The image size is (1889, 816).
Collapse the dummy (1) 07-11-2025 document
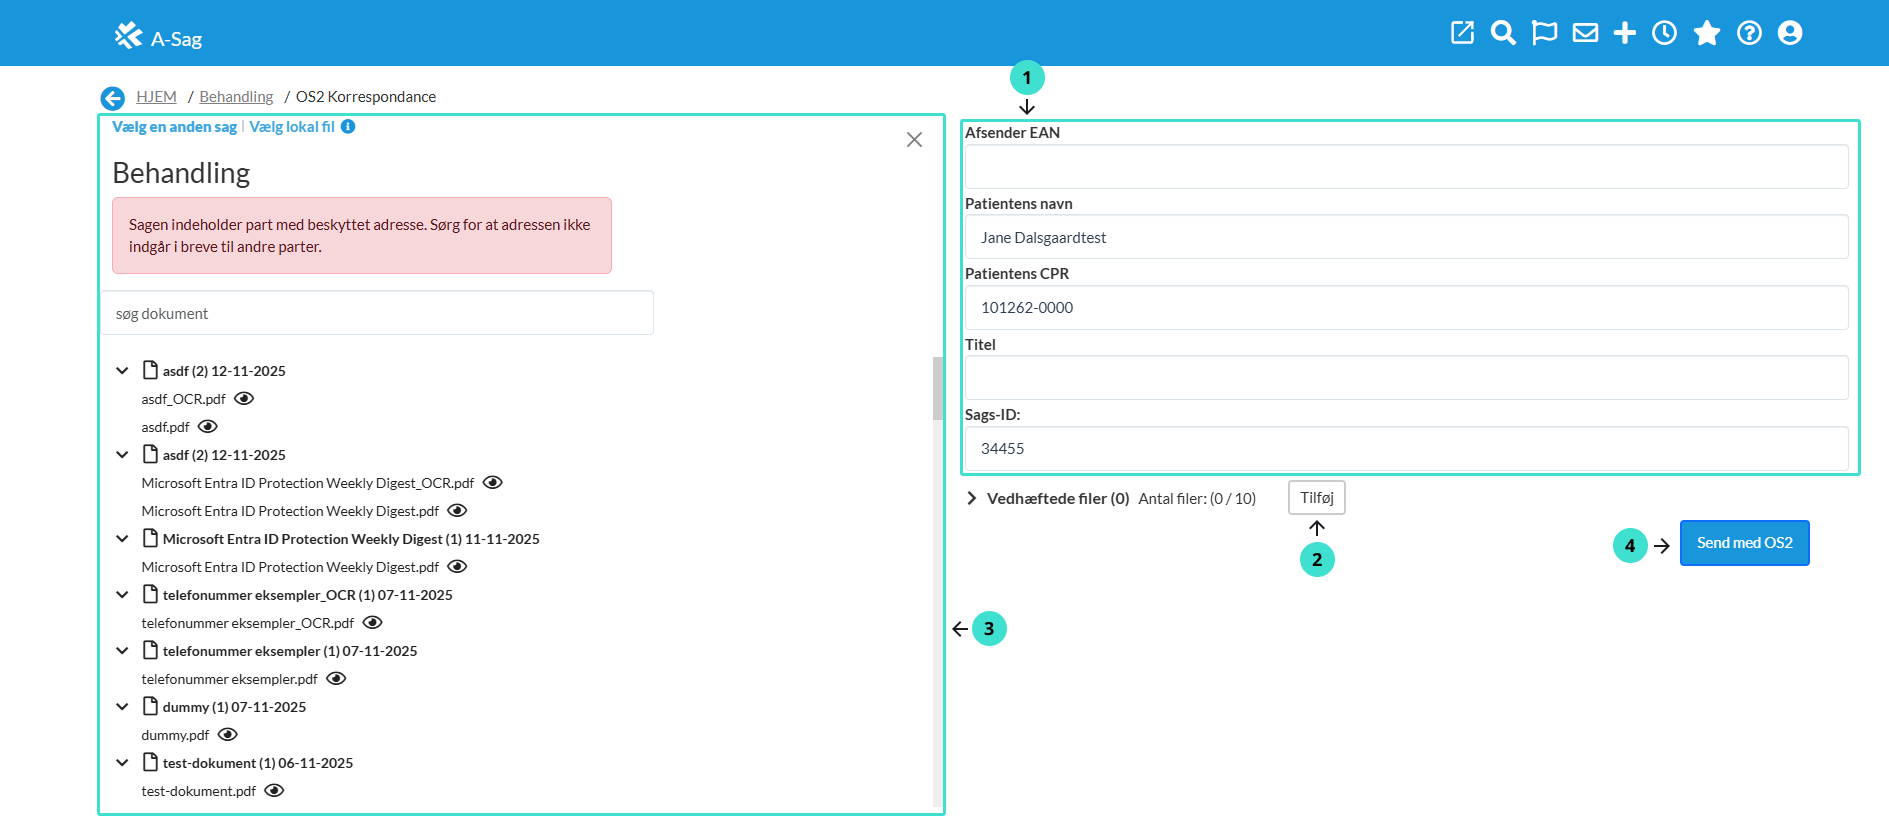pyautogui.click(x=122, y=707)
